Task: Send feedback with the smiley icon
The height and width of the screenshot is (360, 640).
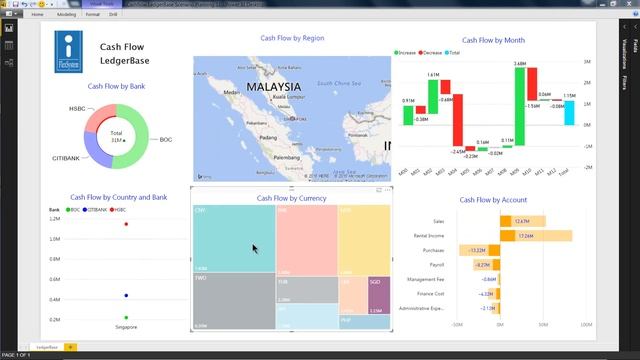Action: [x=42, y=4]
